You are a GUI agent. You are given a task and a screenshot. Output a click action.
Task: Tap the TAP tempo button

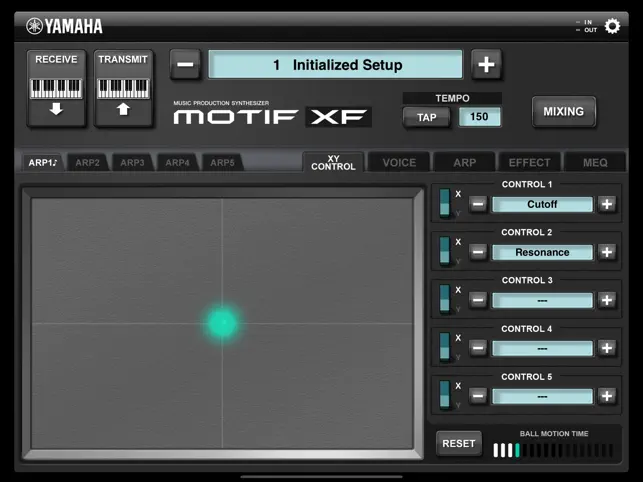click(427, 117)
